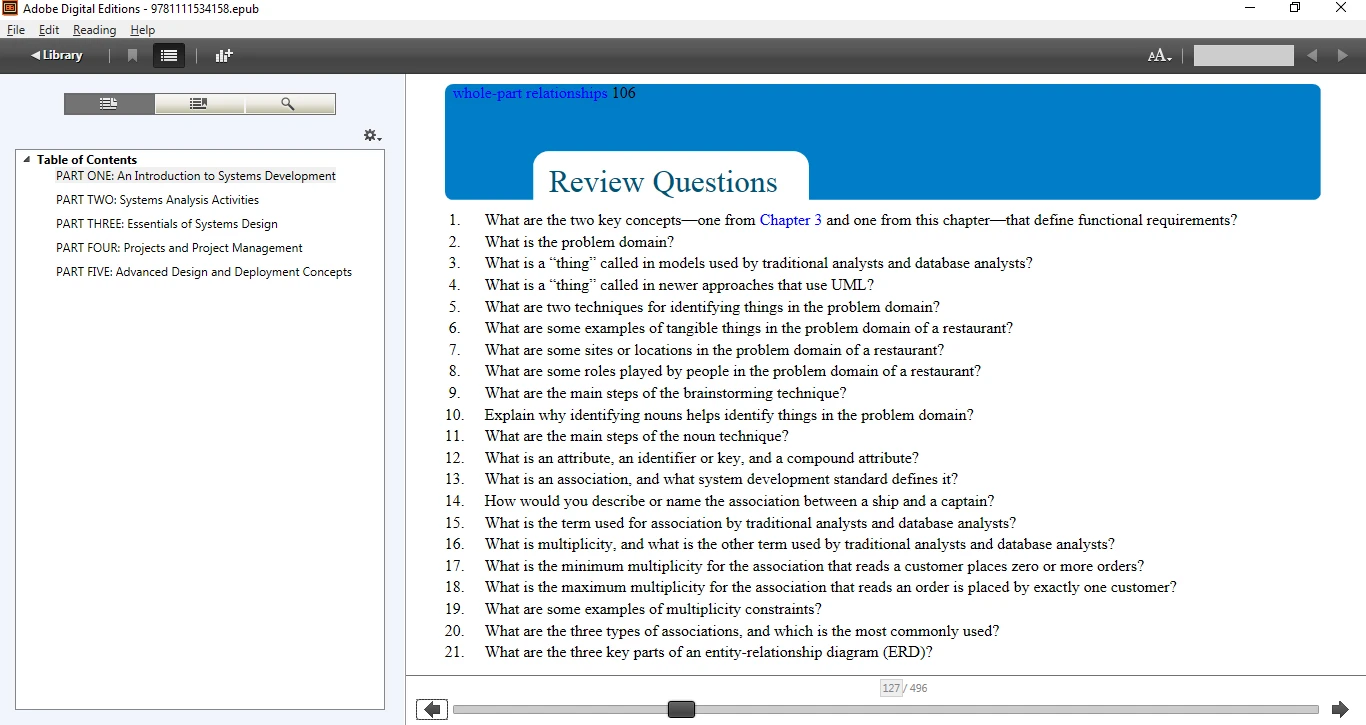Collapse the Table of Contents tree
The width and height of the screenshot is (1366, 725).
pyautogui.click(x=27, y=159)
